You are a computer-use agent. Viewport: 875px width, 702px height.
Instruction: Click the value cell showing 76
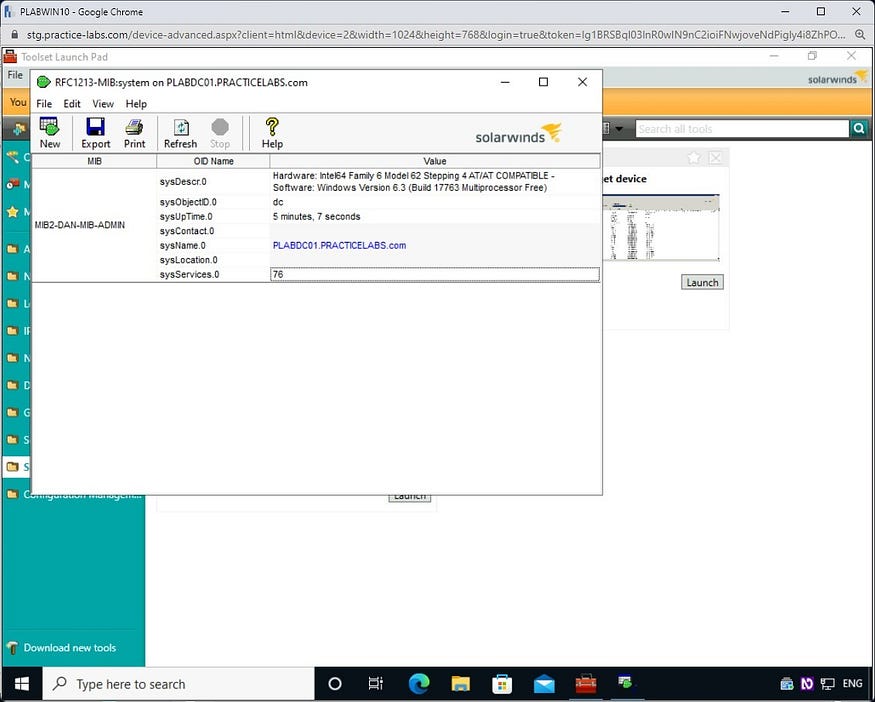(435, 275)
